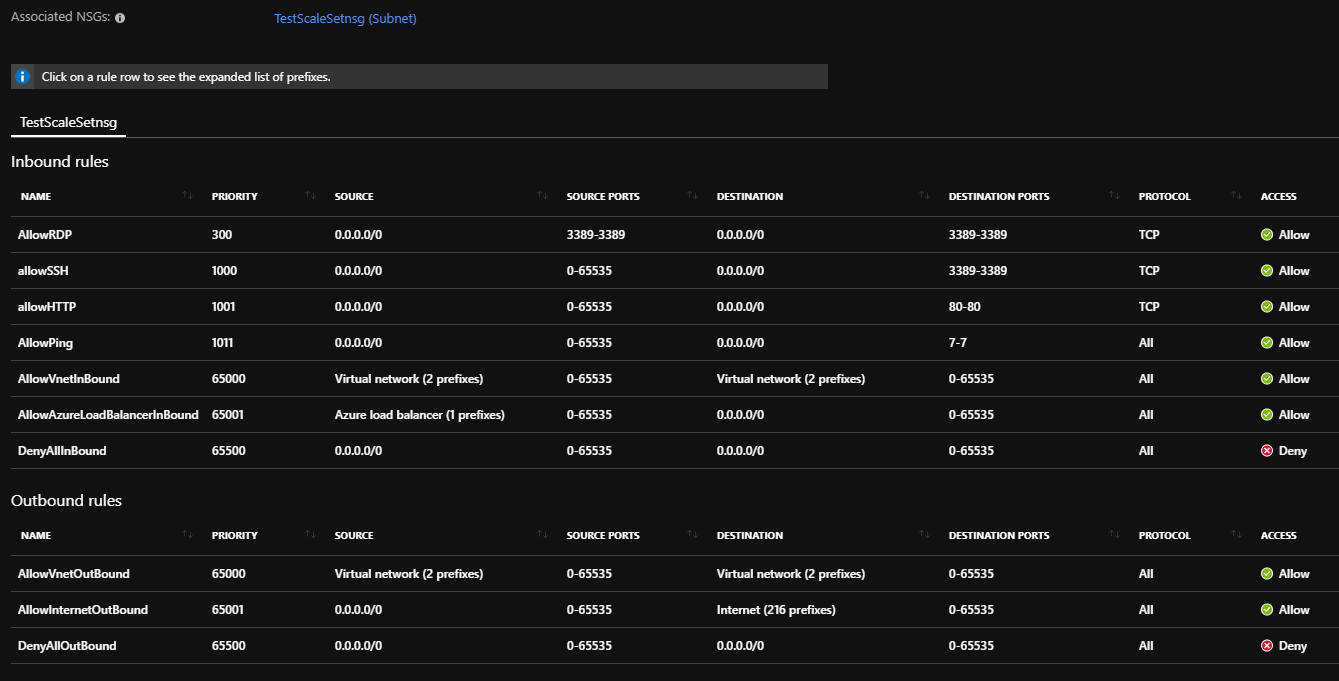
Task: Sort outbound rules by Protocol sort arrows
Action: coord(1236,535)
